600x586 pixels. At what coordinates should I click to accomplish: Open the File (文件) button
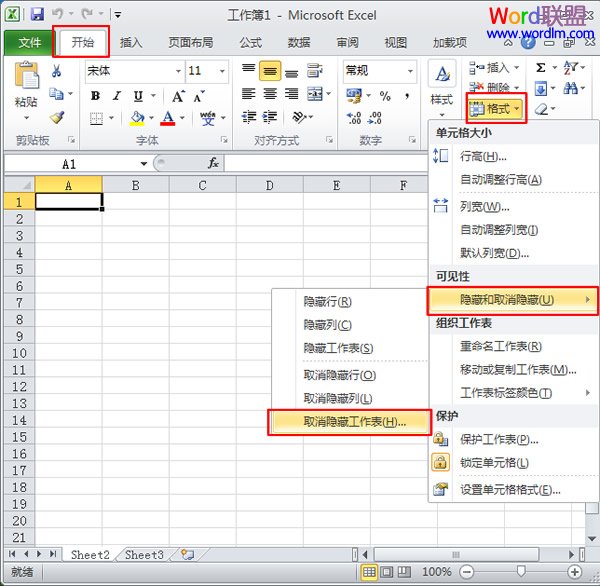pyautogui.click(x=30, y=43)
